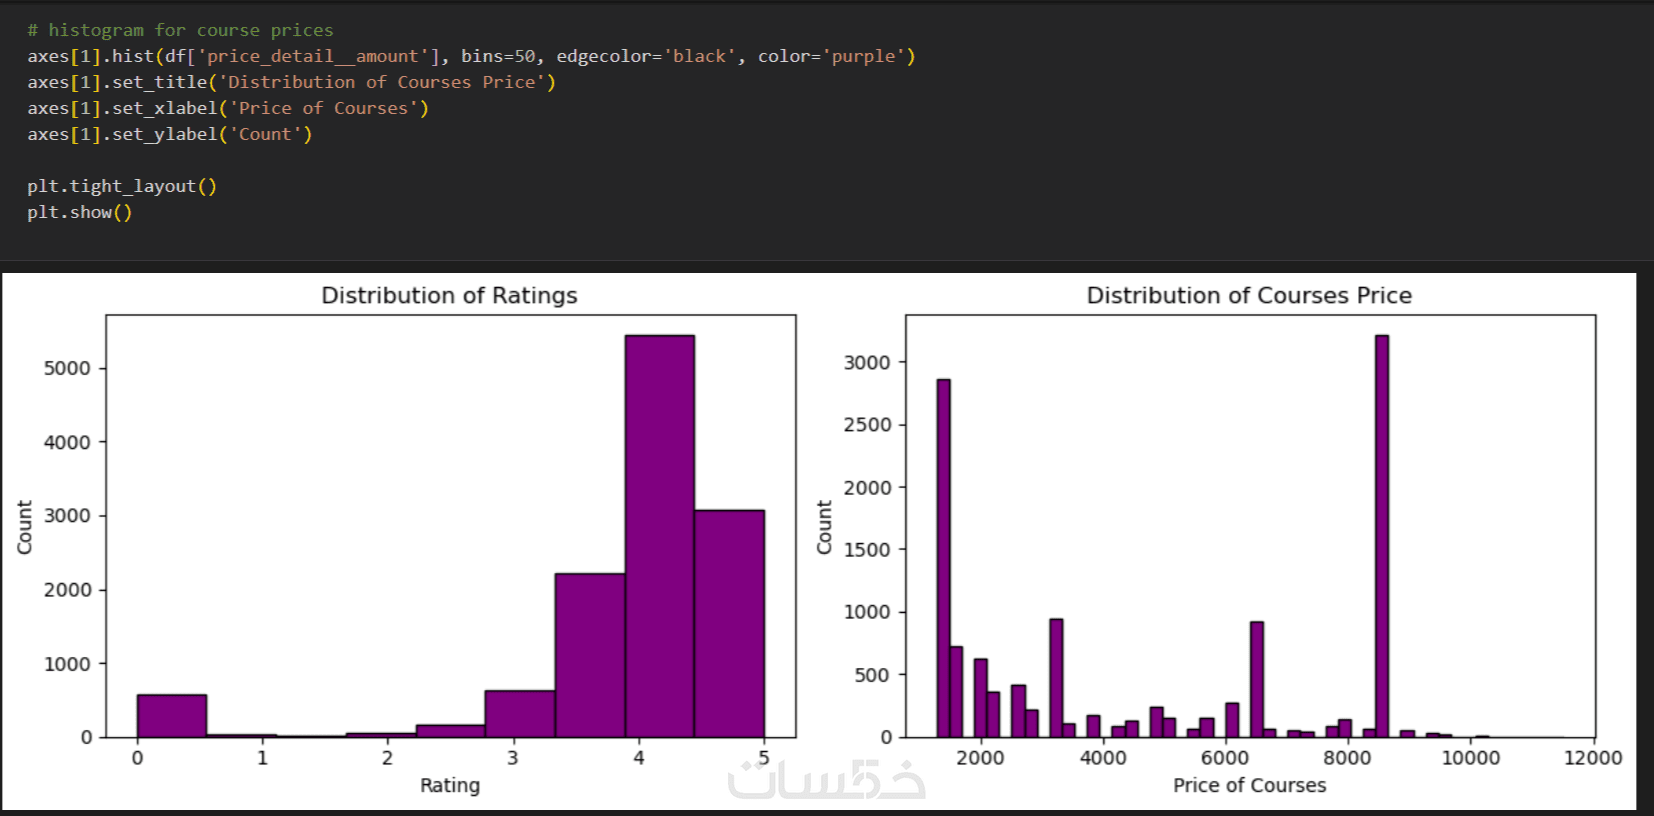Click the 5000 tick label on ratings y-axis
The height and width of the screenshot is (816, 1654).
(67, 368)
